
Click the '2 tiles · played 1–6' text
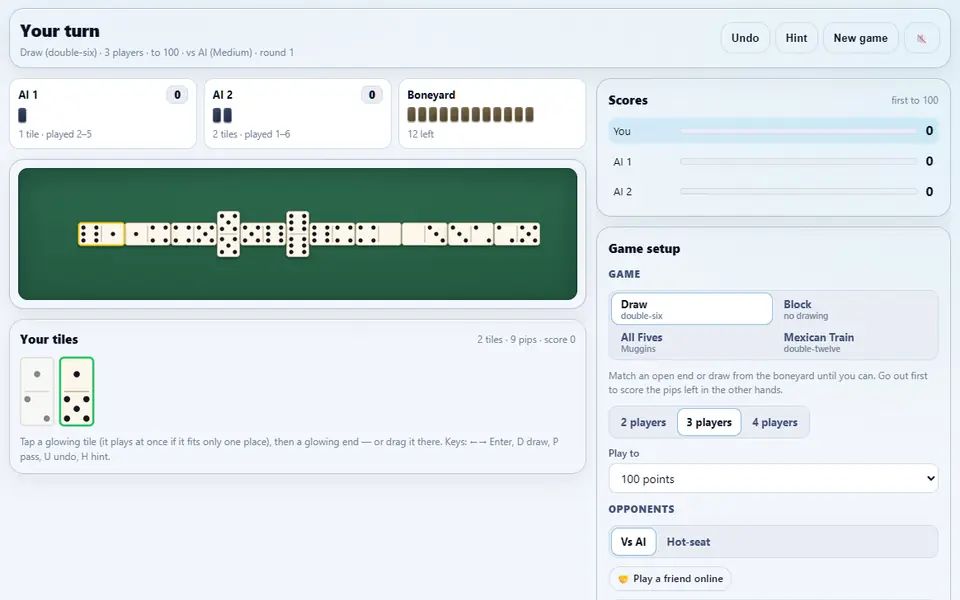click(251, 134)
